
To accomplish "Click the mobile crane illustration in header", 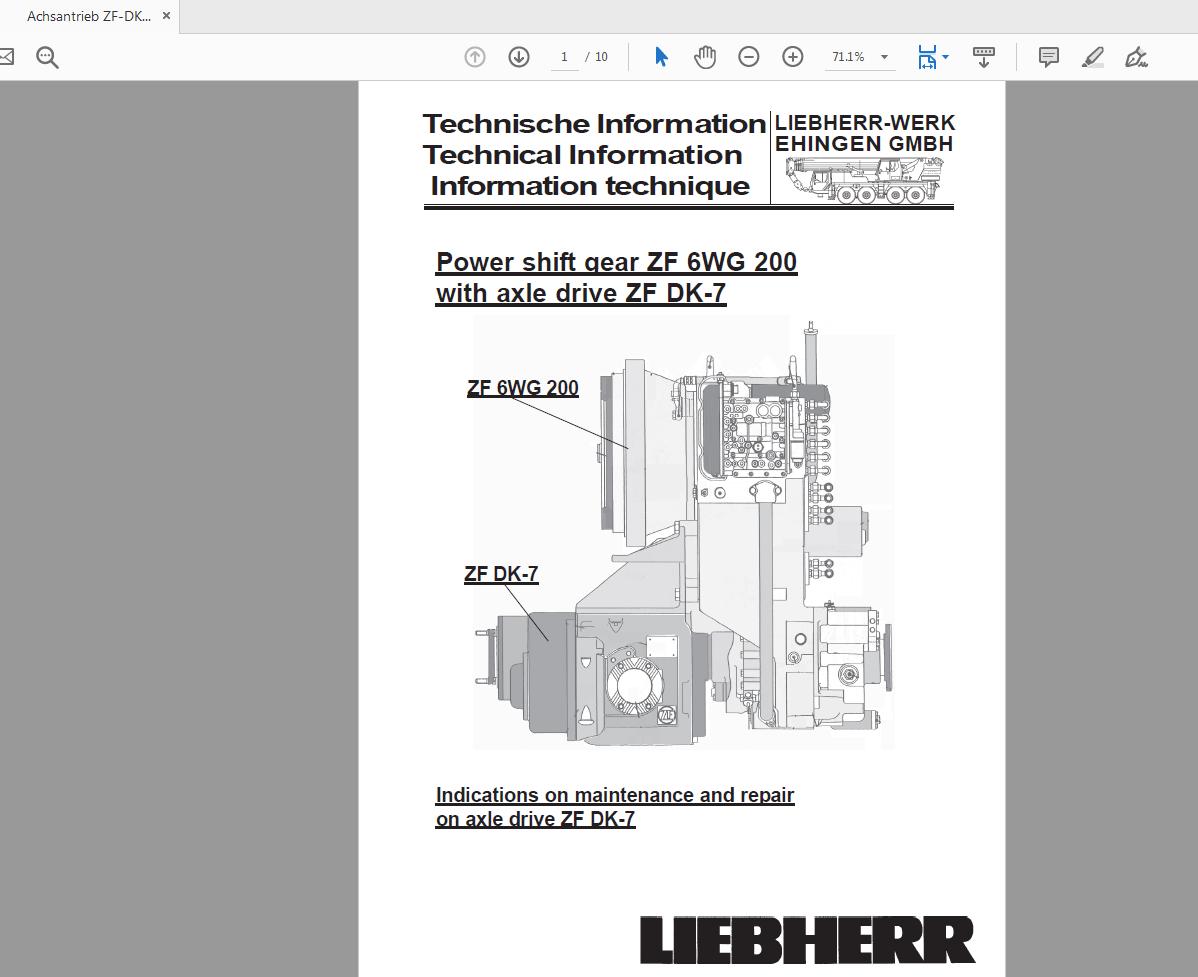I will [863, 180].
